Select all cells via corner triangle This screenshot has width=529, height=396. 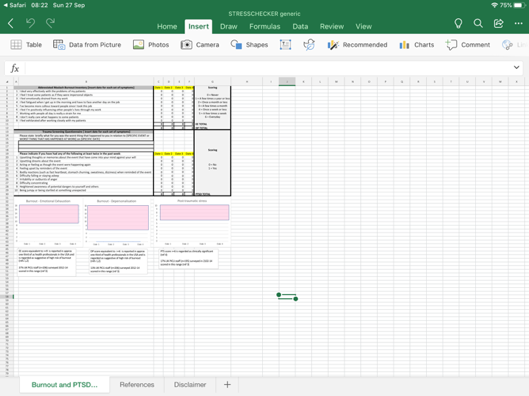(7, 82)
